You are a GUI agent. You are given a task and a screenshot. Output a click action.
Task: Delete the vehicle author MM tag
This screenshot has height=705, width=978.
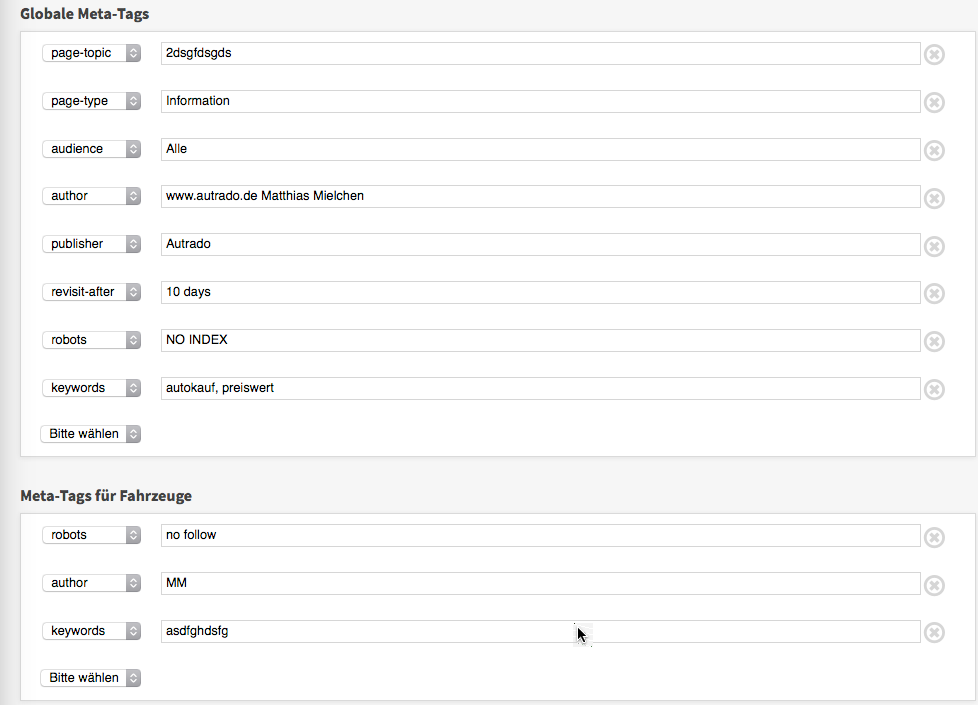(x=933, y=585)
